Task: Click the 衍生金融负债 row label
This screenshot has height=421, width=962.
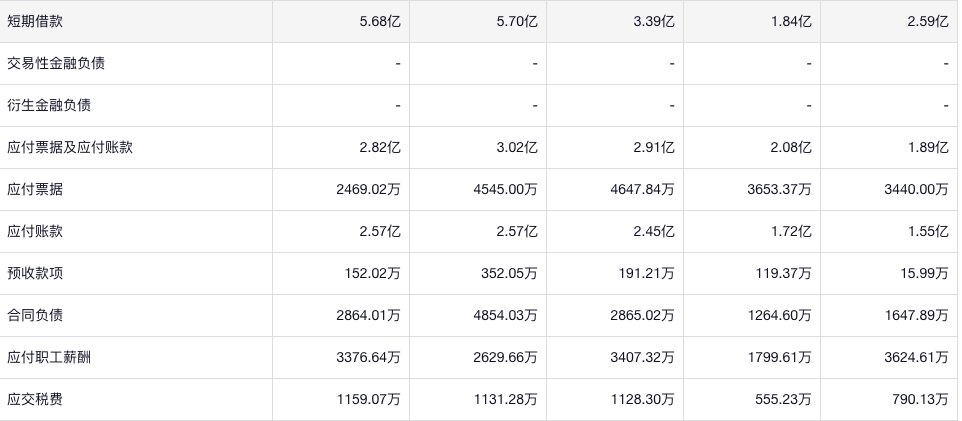Action: coord(49,105)
